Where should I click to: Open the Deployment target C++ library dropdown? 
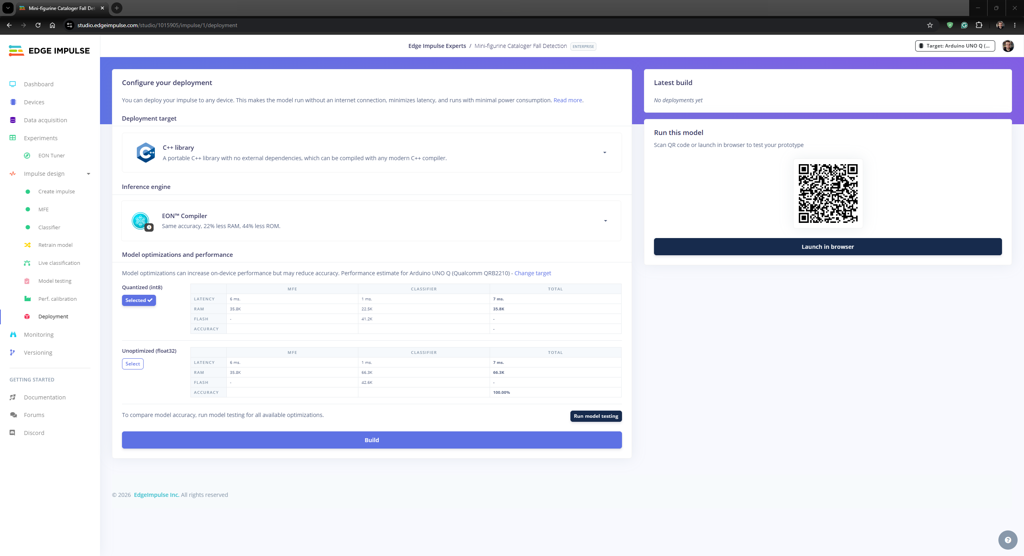coord(372,152)
